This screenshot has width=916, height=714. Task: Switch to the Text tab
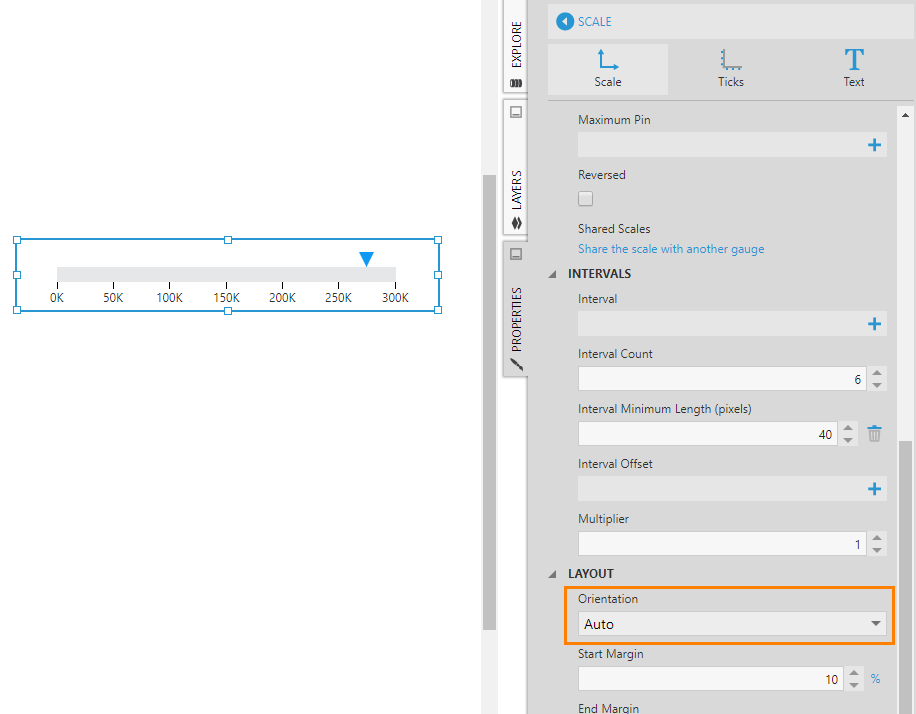point(853,69)
